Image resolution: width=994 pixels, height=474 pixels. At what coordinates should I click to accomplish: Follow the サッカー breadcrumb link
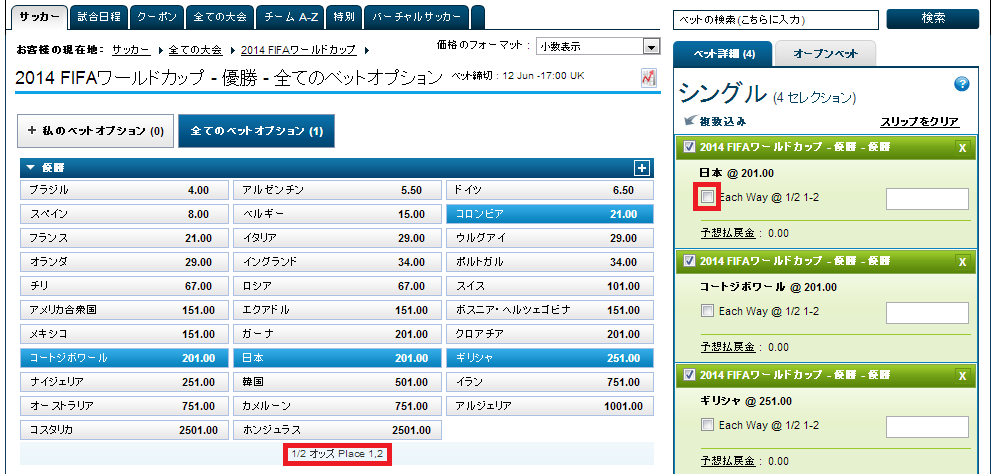tap(131, 49)
